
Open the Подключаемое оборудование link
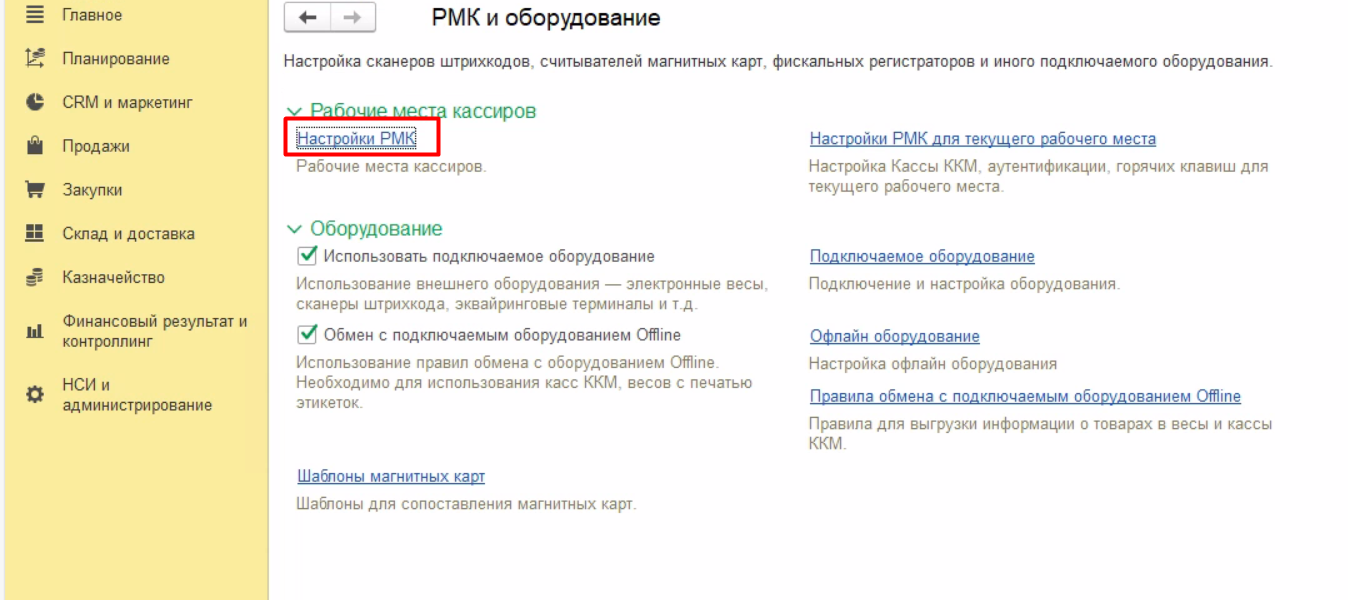921,257
